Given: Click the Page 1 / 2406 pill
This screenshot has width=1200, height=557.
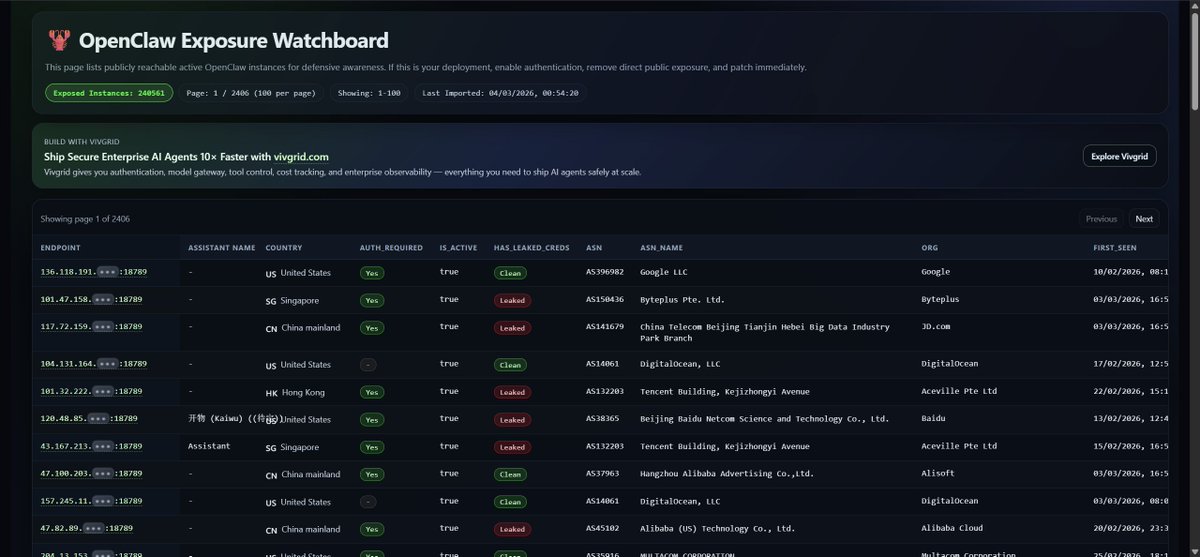Looking at the screenshot, I should 251,93.
